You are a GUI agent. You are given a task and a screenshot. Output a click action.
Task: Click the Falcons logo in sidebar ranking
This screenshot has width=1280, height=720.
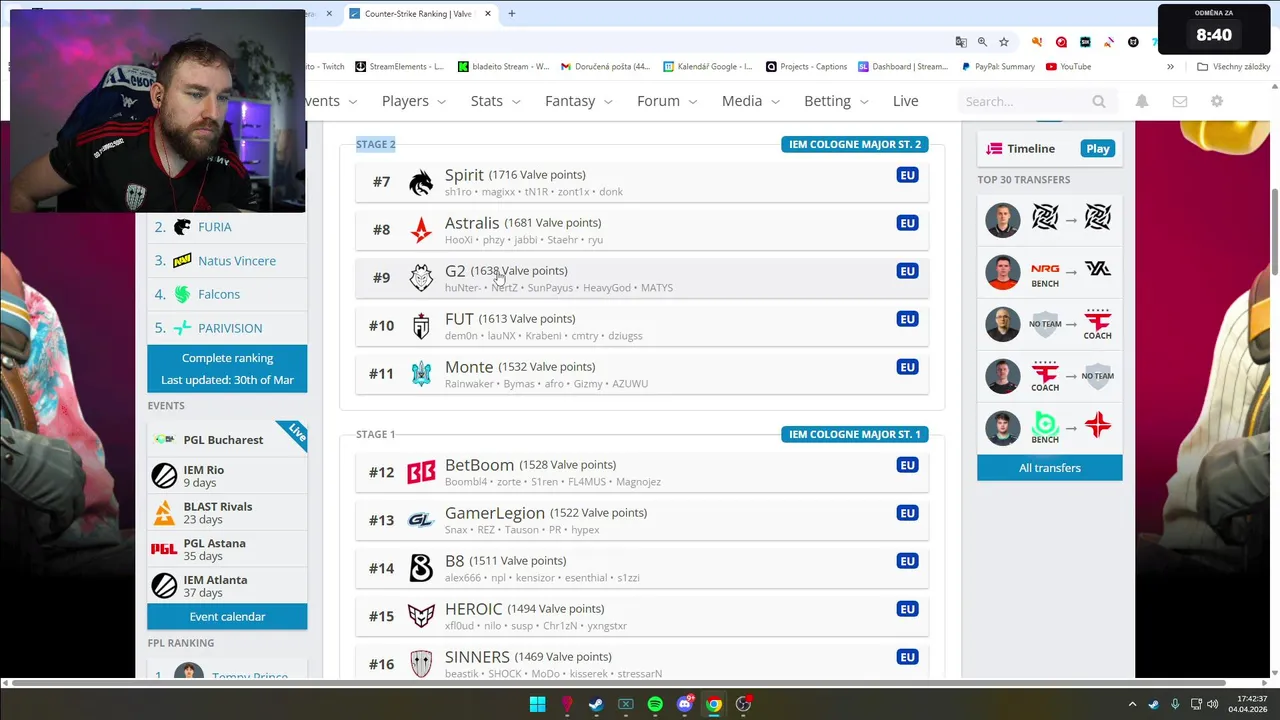(182, 294)
